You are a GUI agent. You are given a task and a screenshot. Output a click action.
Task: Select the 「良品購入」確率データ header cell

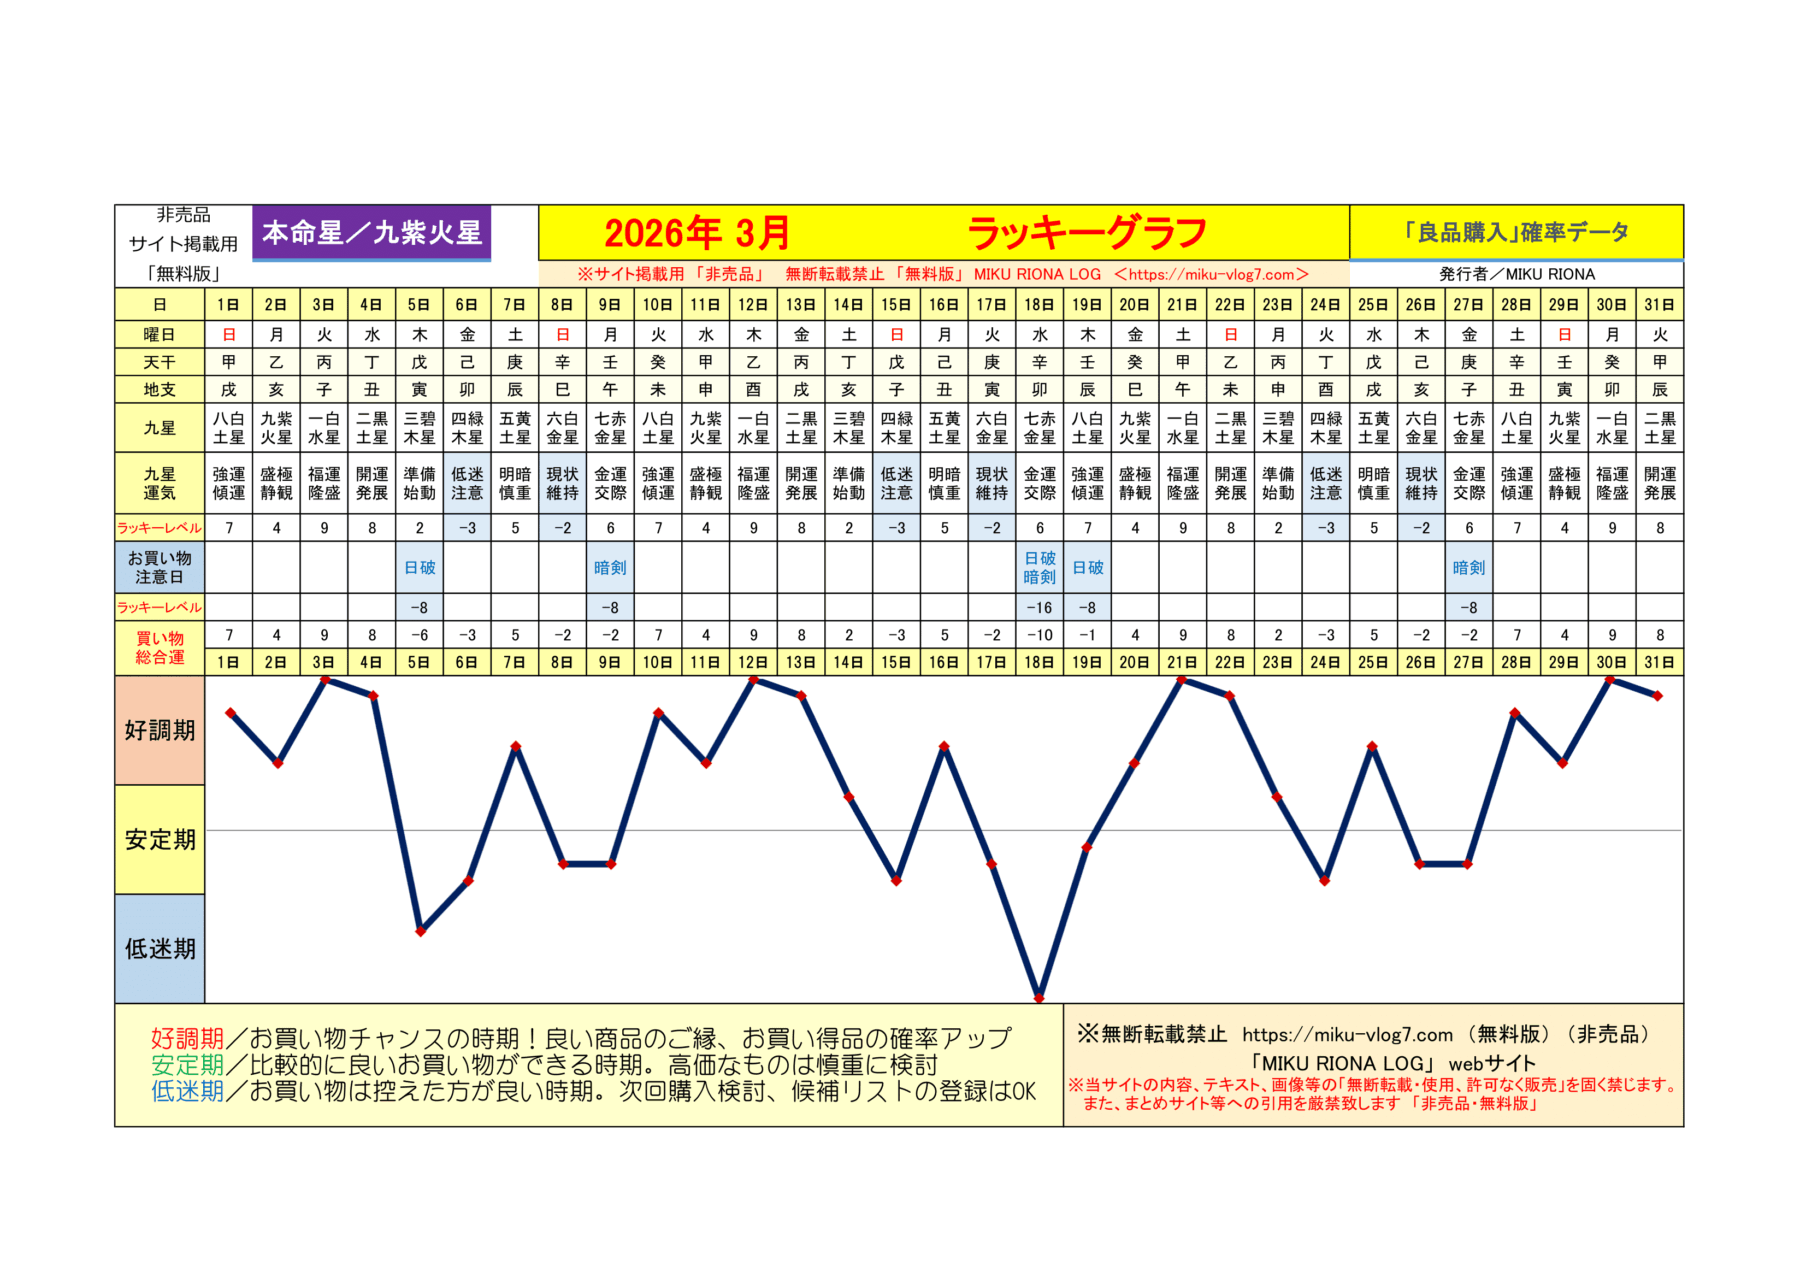(x=1515, y=232)
